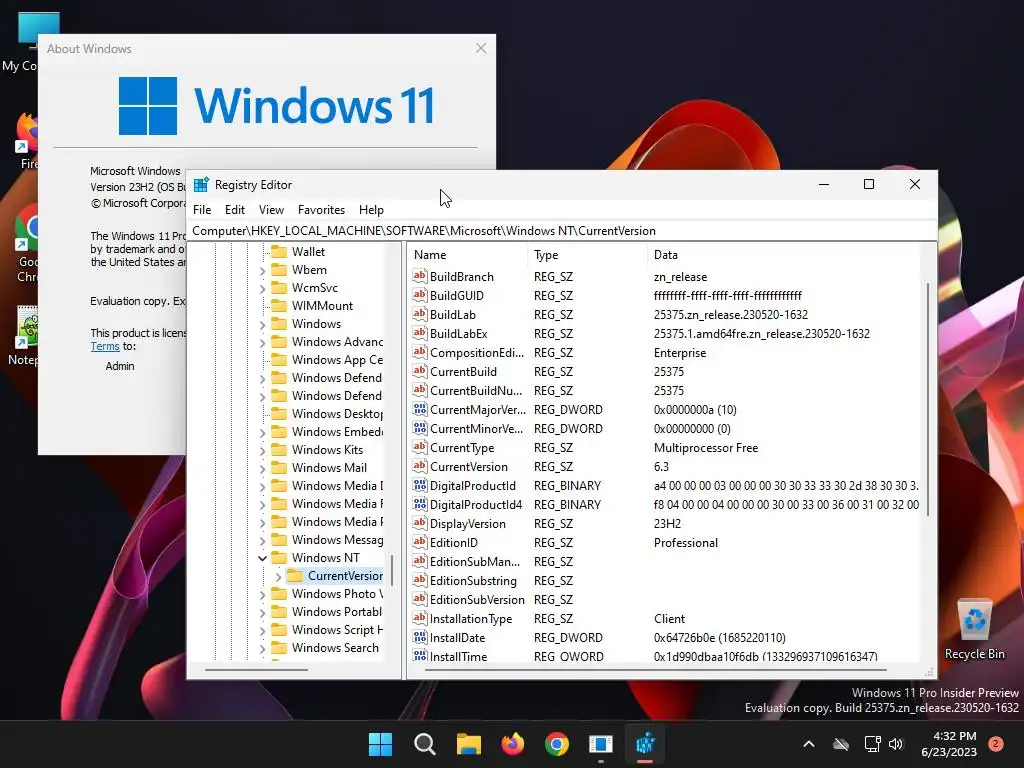Click the values pane vertical scrollbar

point(927,400)
